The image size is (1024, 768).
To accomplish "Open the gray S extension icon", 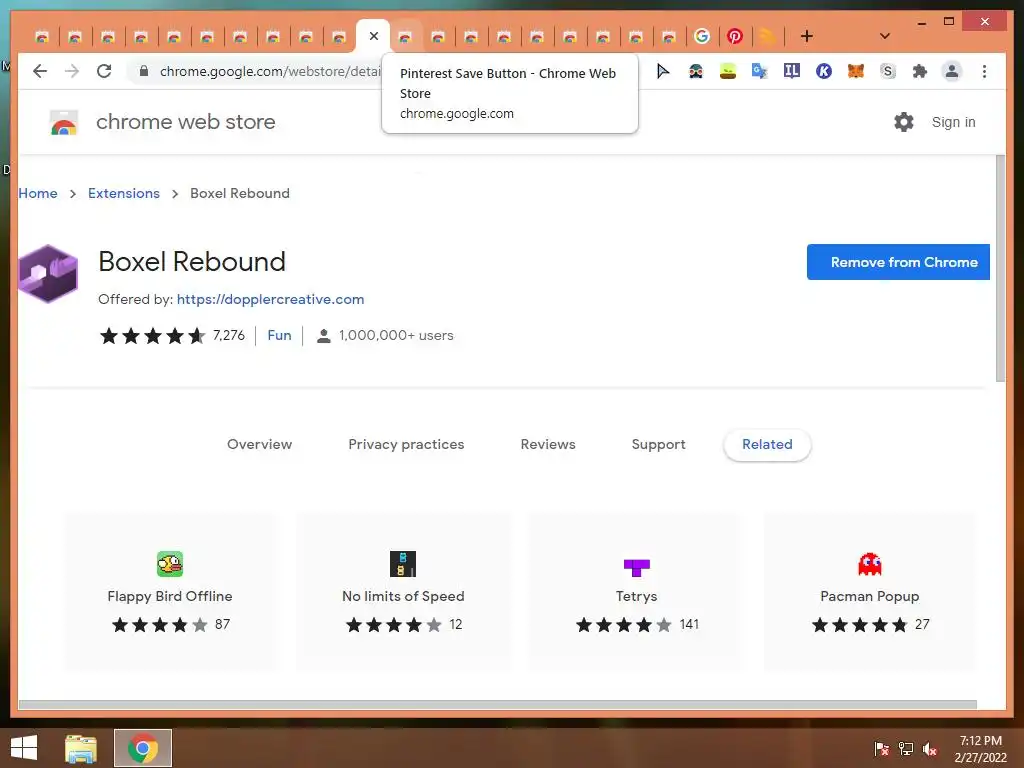I will 888,71.
